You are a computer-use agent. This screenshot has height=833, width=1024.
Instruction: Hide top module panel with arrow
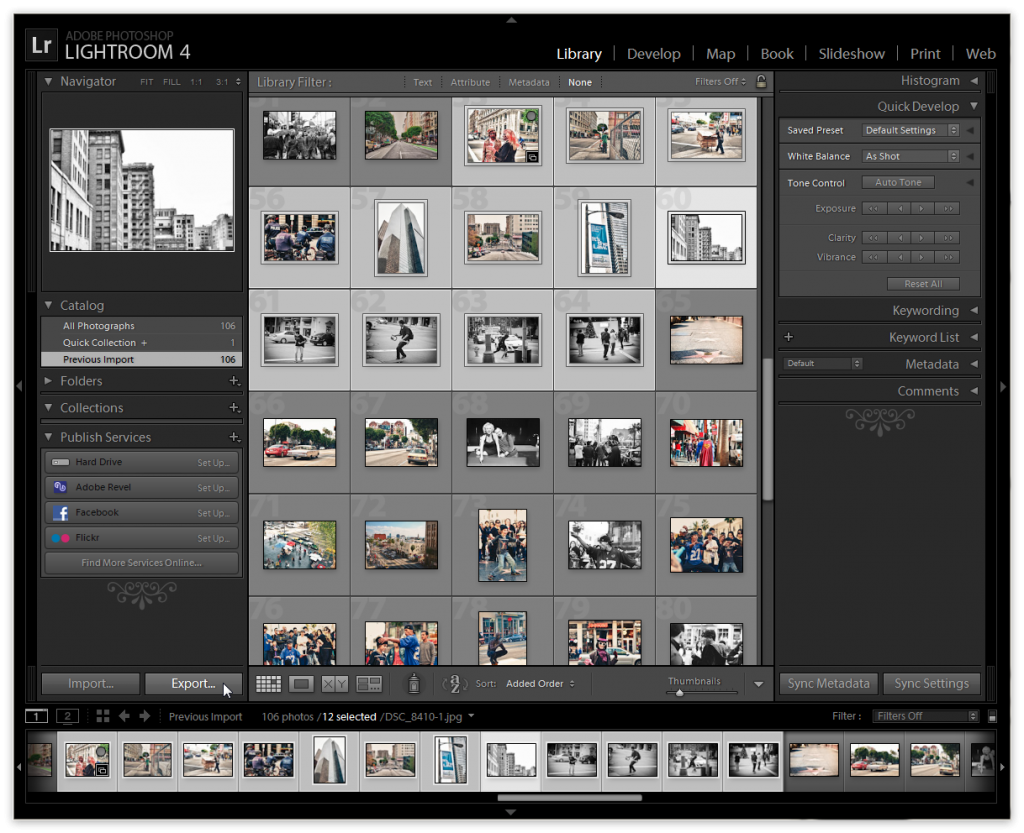click(511, 20)
